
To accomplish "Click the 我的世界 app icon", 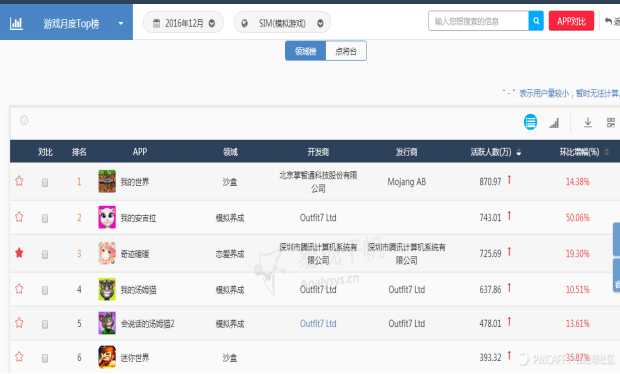I will point(107,181).
